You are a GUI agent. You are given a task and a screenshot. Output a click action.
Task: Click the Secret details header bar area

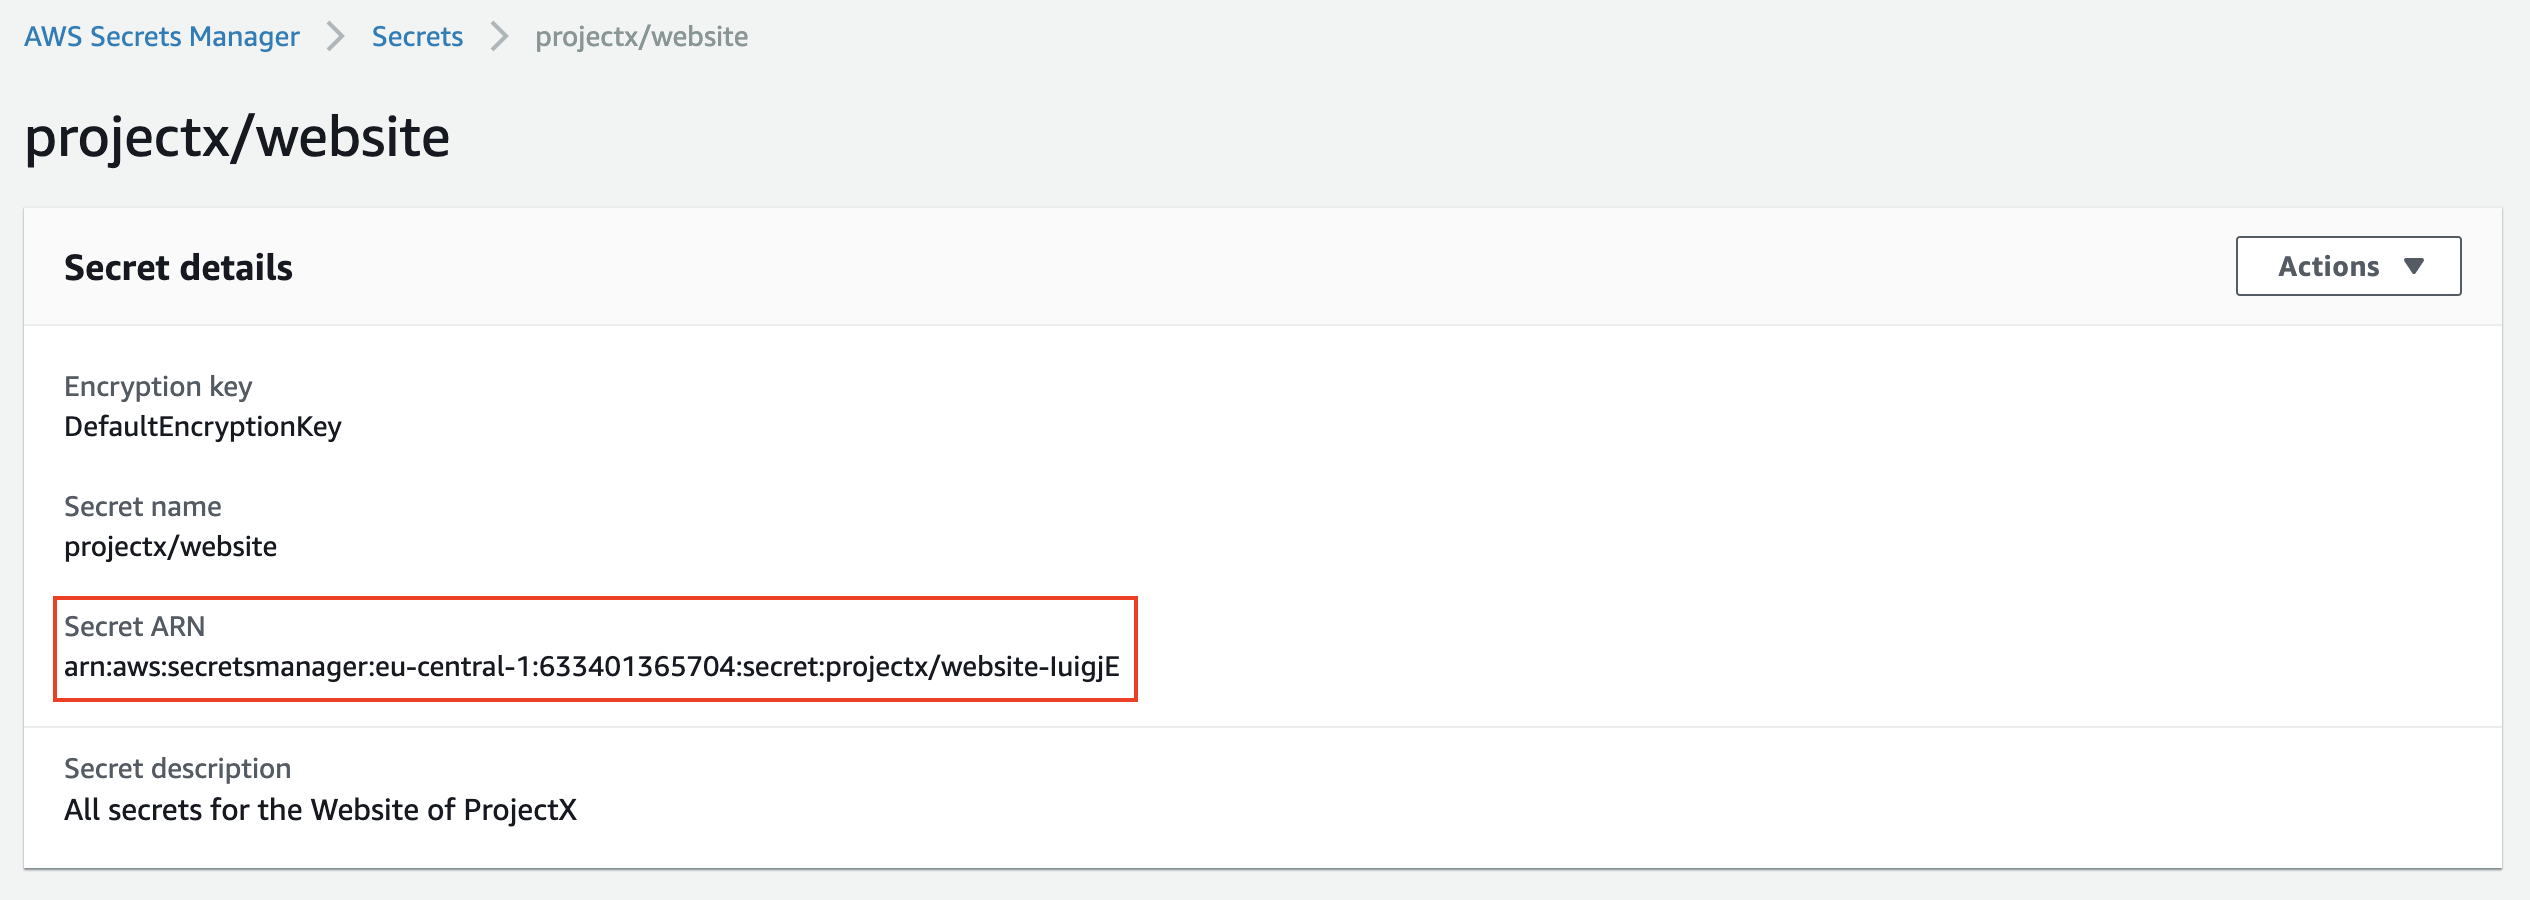coord(1263,267)
